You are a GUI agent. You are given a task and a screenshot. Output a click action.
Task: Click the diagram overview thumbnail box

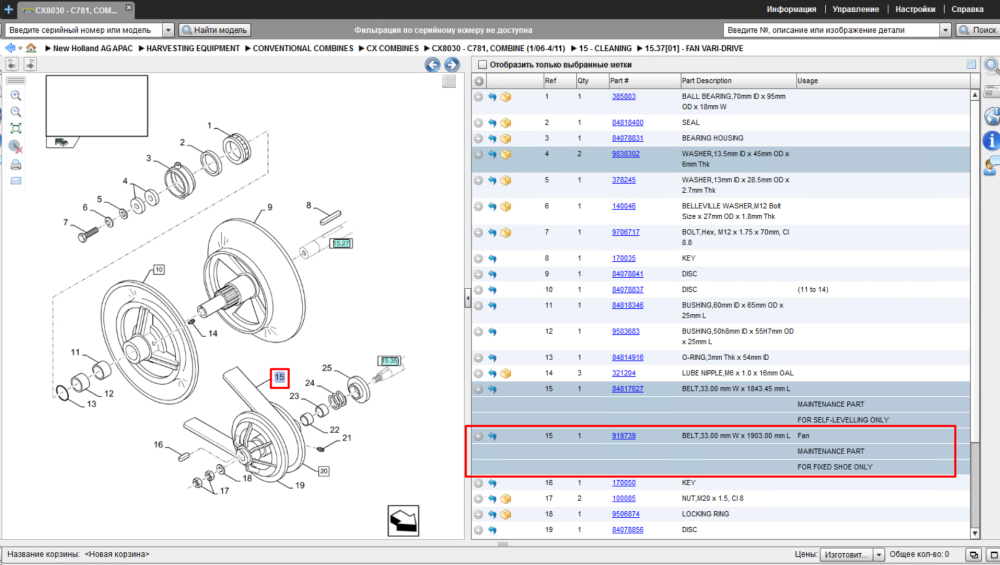(97, 106)
